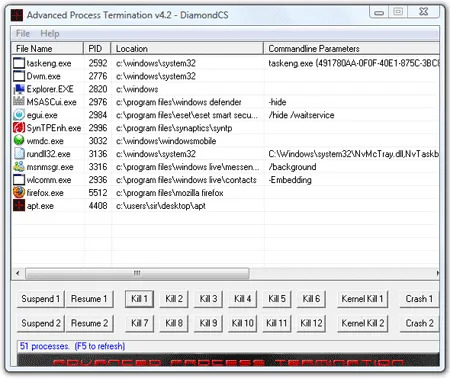Click the 51 processes status text

pos(72,346)
